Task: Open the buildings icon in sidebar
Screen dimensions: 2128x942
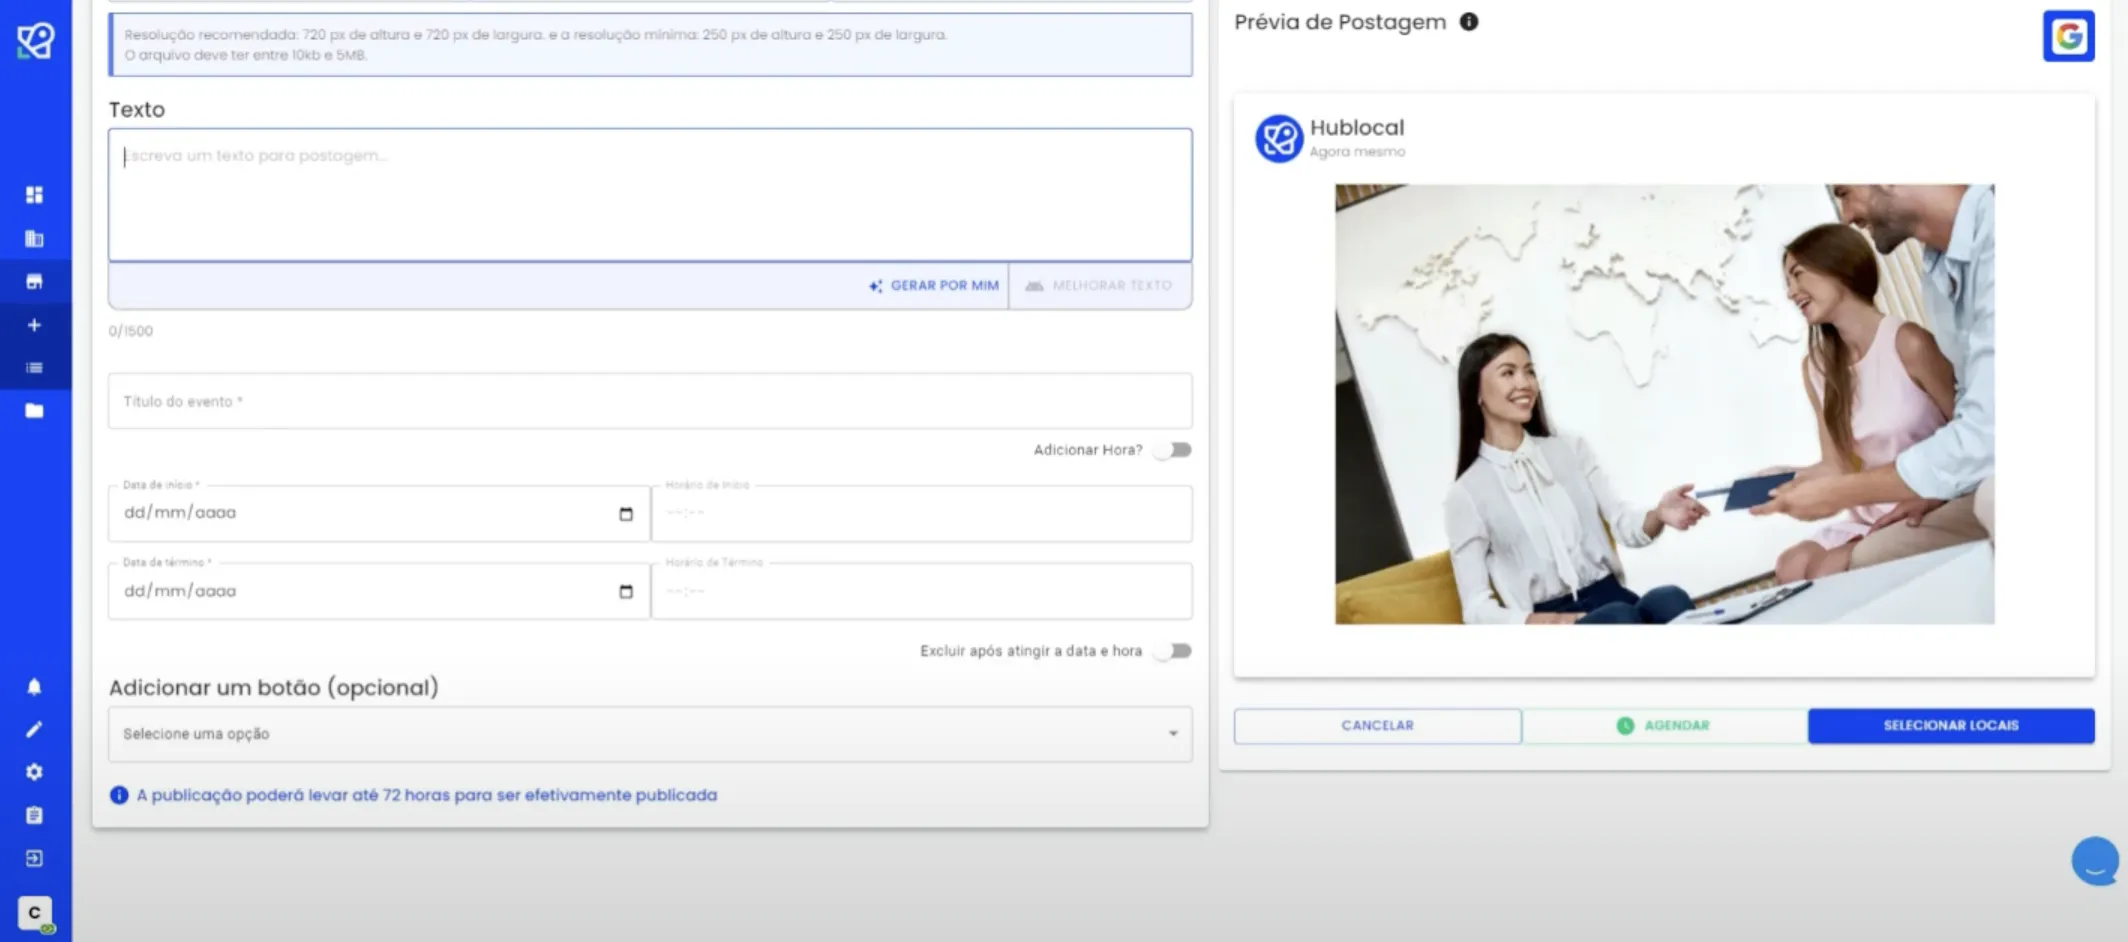Action: tap(34, 238)
